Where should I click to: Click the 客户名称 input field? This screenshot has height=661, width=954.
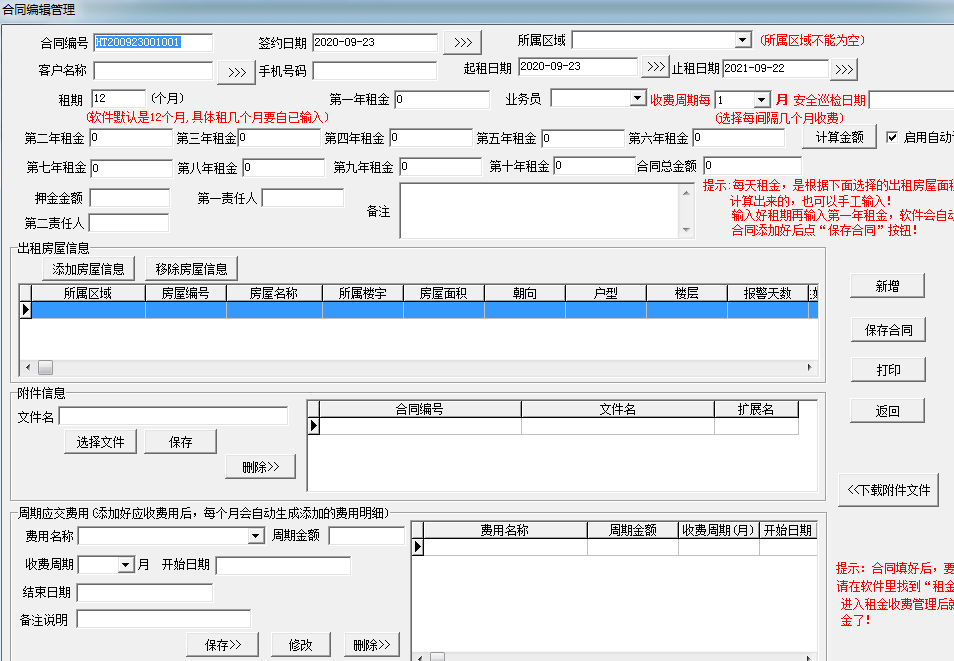pyautogui.click(x=153, y=71)
